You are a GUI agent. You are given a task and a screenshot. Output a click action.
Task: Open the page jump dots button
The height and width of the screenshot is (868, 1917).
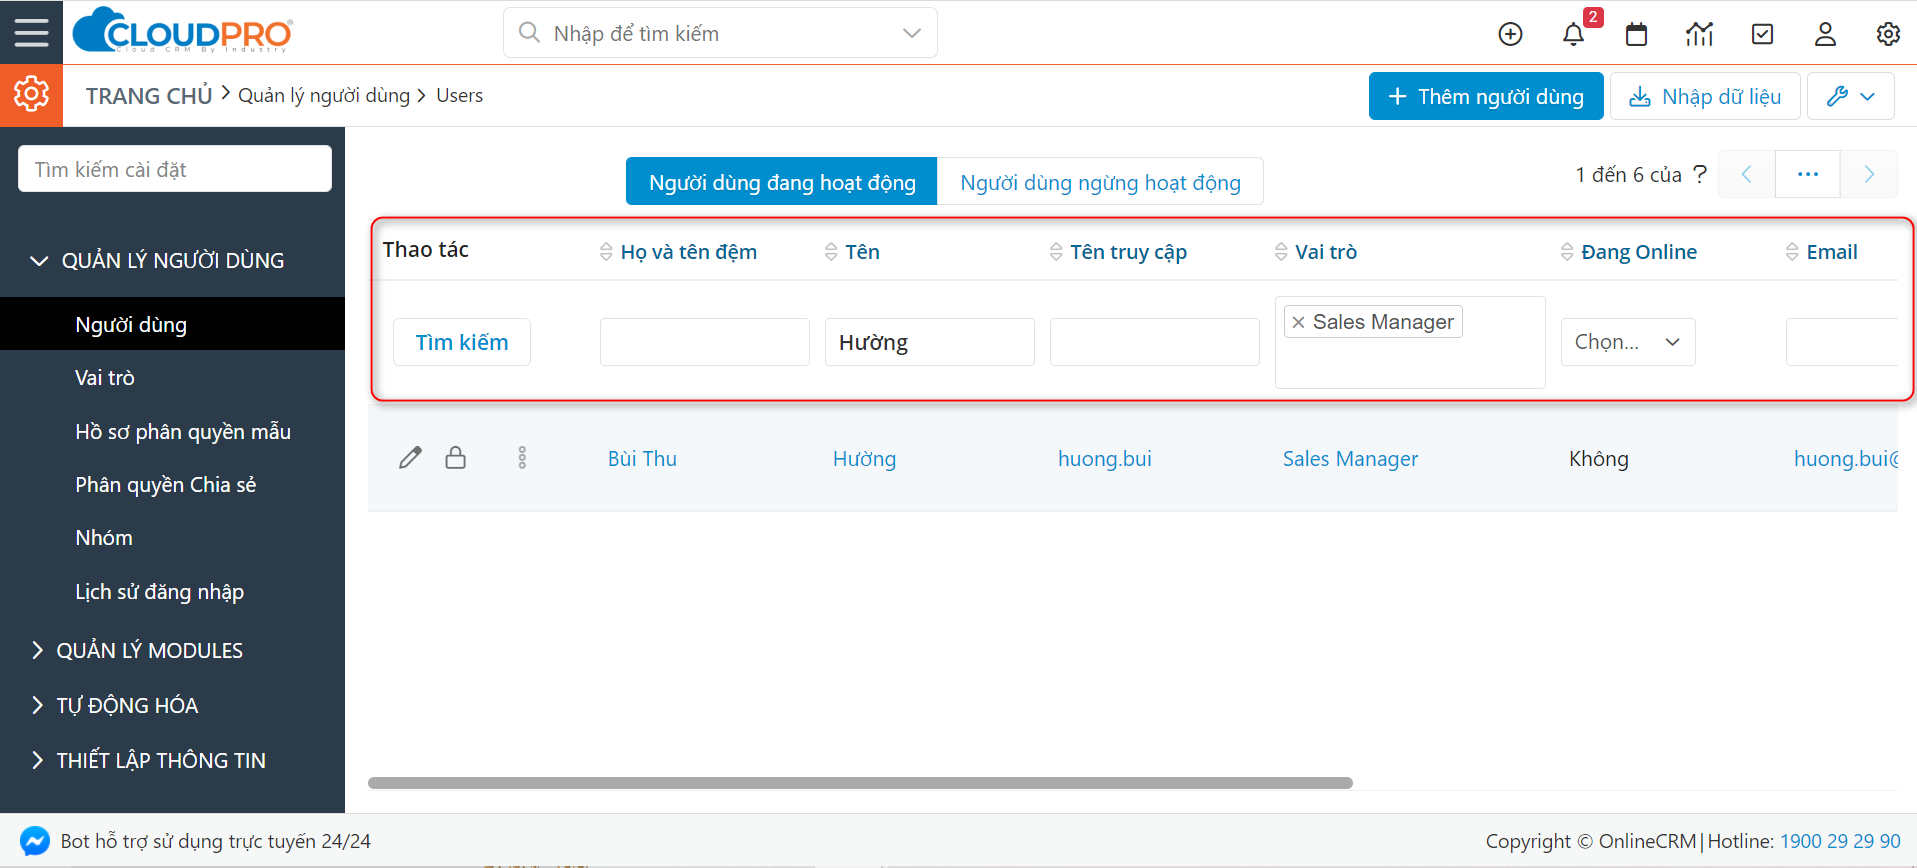click(1808, 174)
